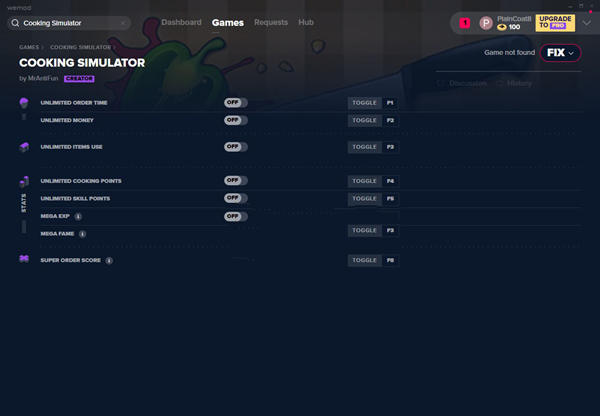
Task: Click the purple player category icon
Action: 24,103
